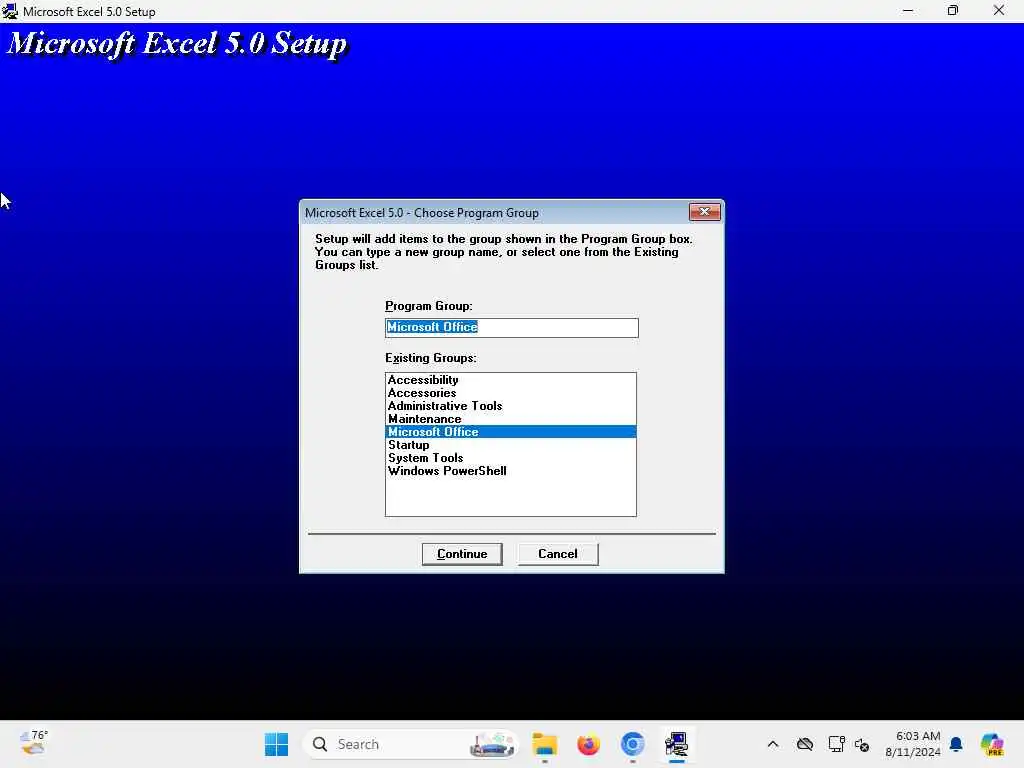Click the cloud sync tray icon
Image resolution: width=1024 pixels, height=768 pixels.
805,744
